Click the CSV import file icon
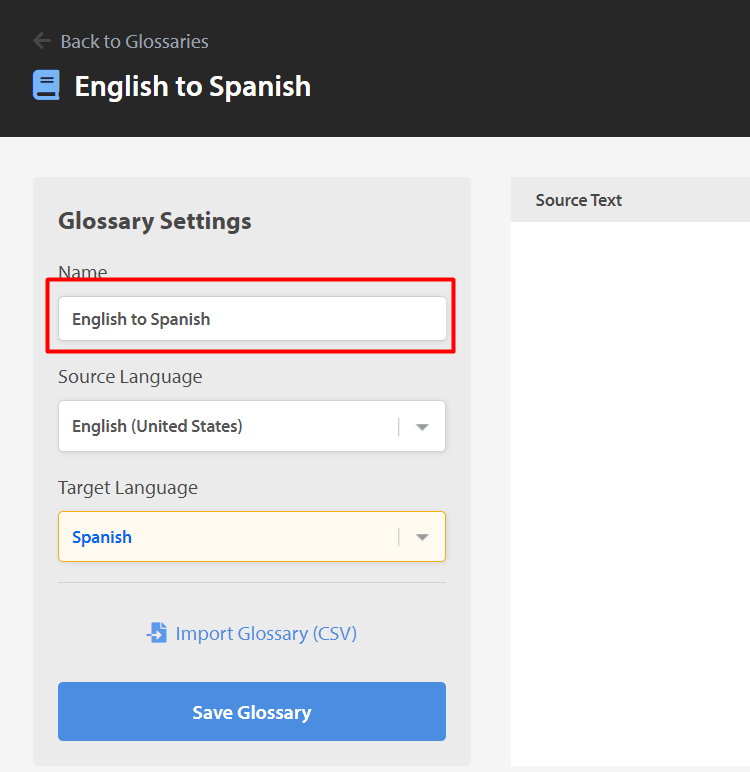The width and height of the screenshot is (750, 772). (157, 633)
